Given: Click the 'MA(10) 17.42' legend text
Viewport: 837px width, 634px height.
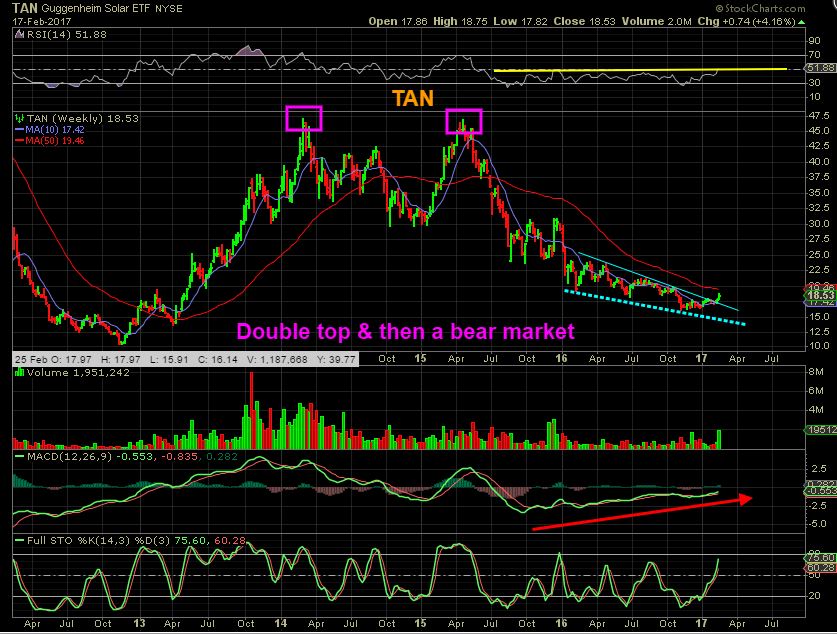Looking at the screenshot, I should (55, 130).
